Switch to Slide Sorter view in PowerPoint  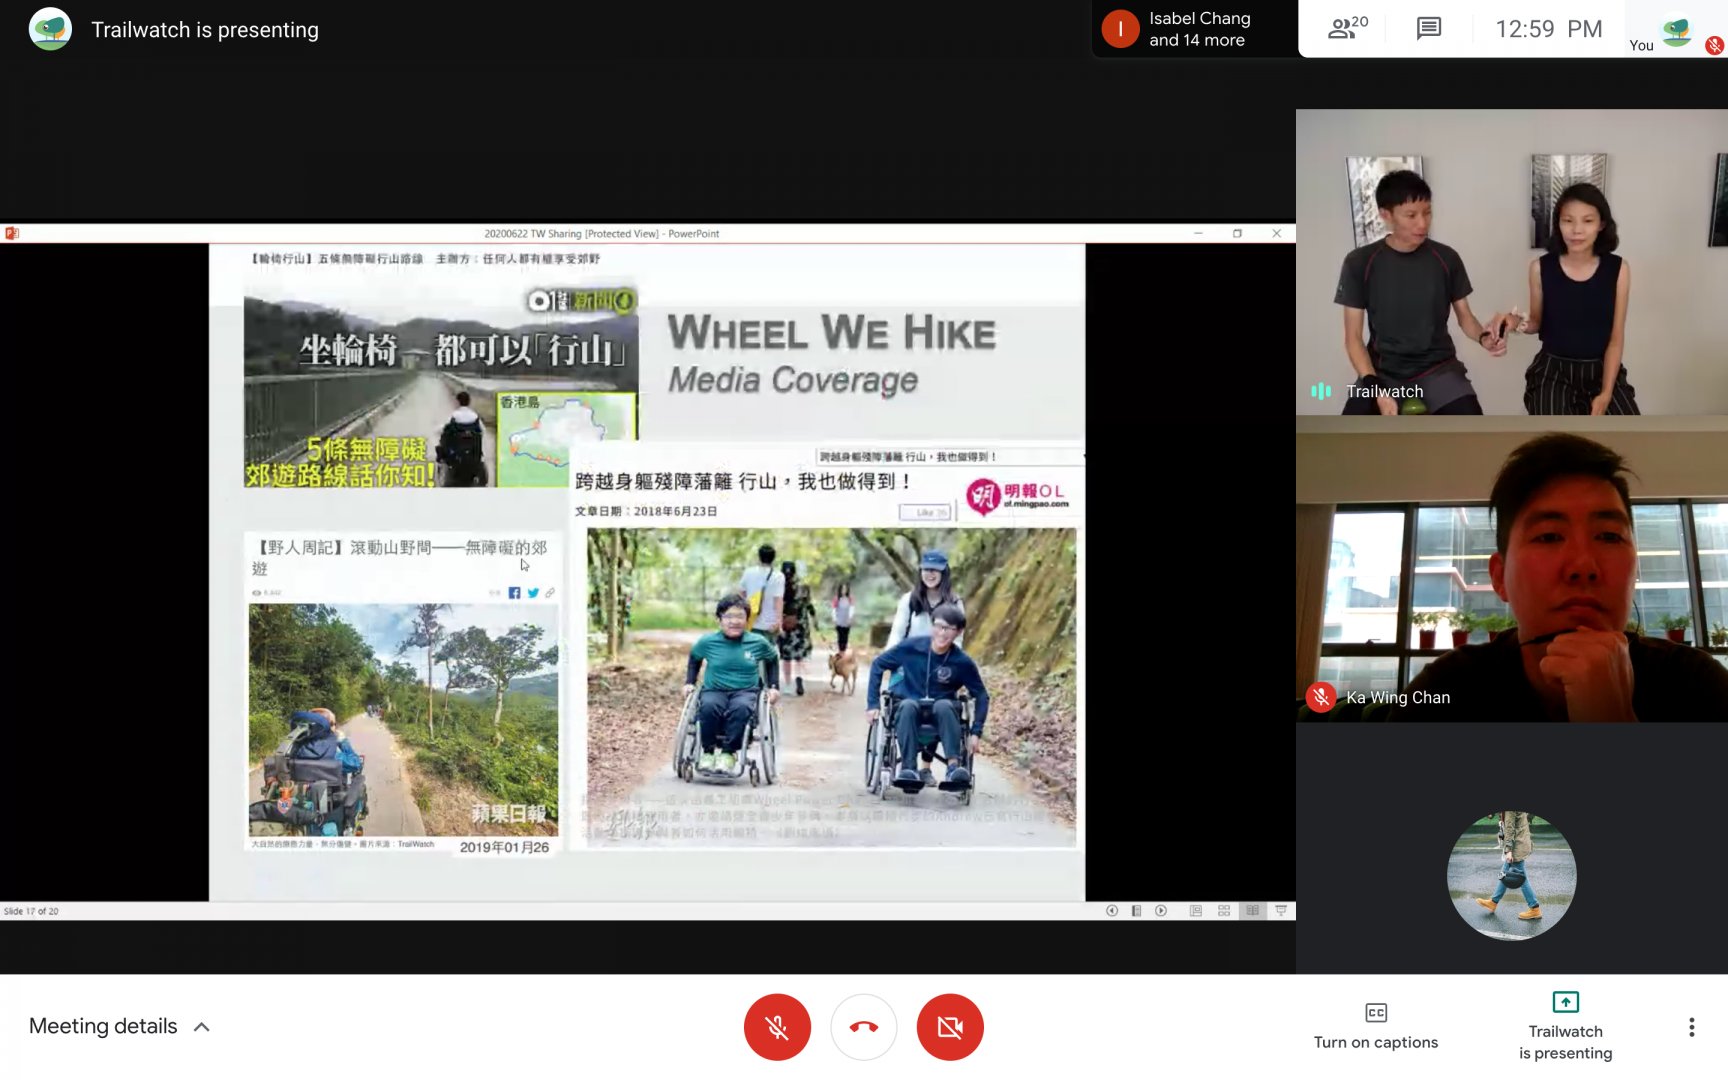(1224, 911)
